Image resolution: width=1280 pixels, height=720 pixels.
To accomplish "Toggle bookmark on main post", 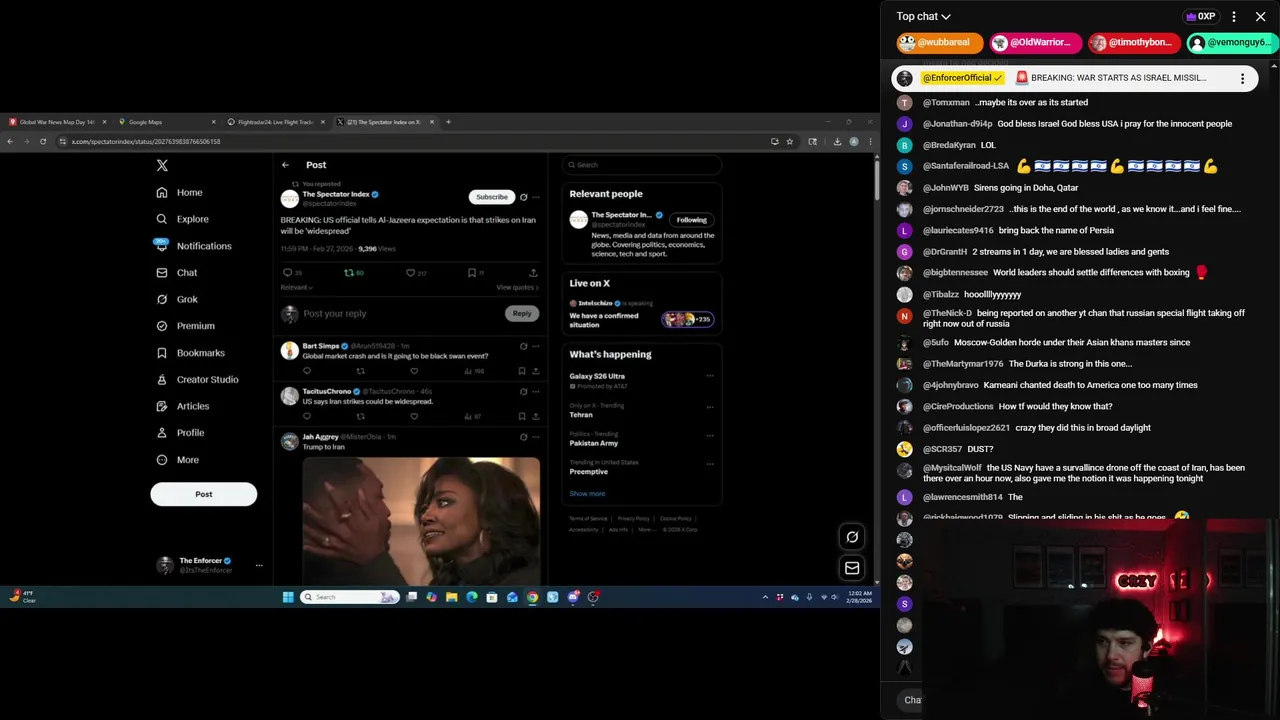I will tap(472, 272).
